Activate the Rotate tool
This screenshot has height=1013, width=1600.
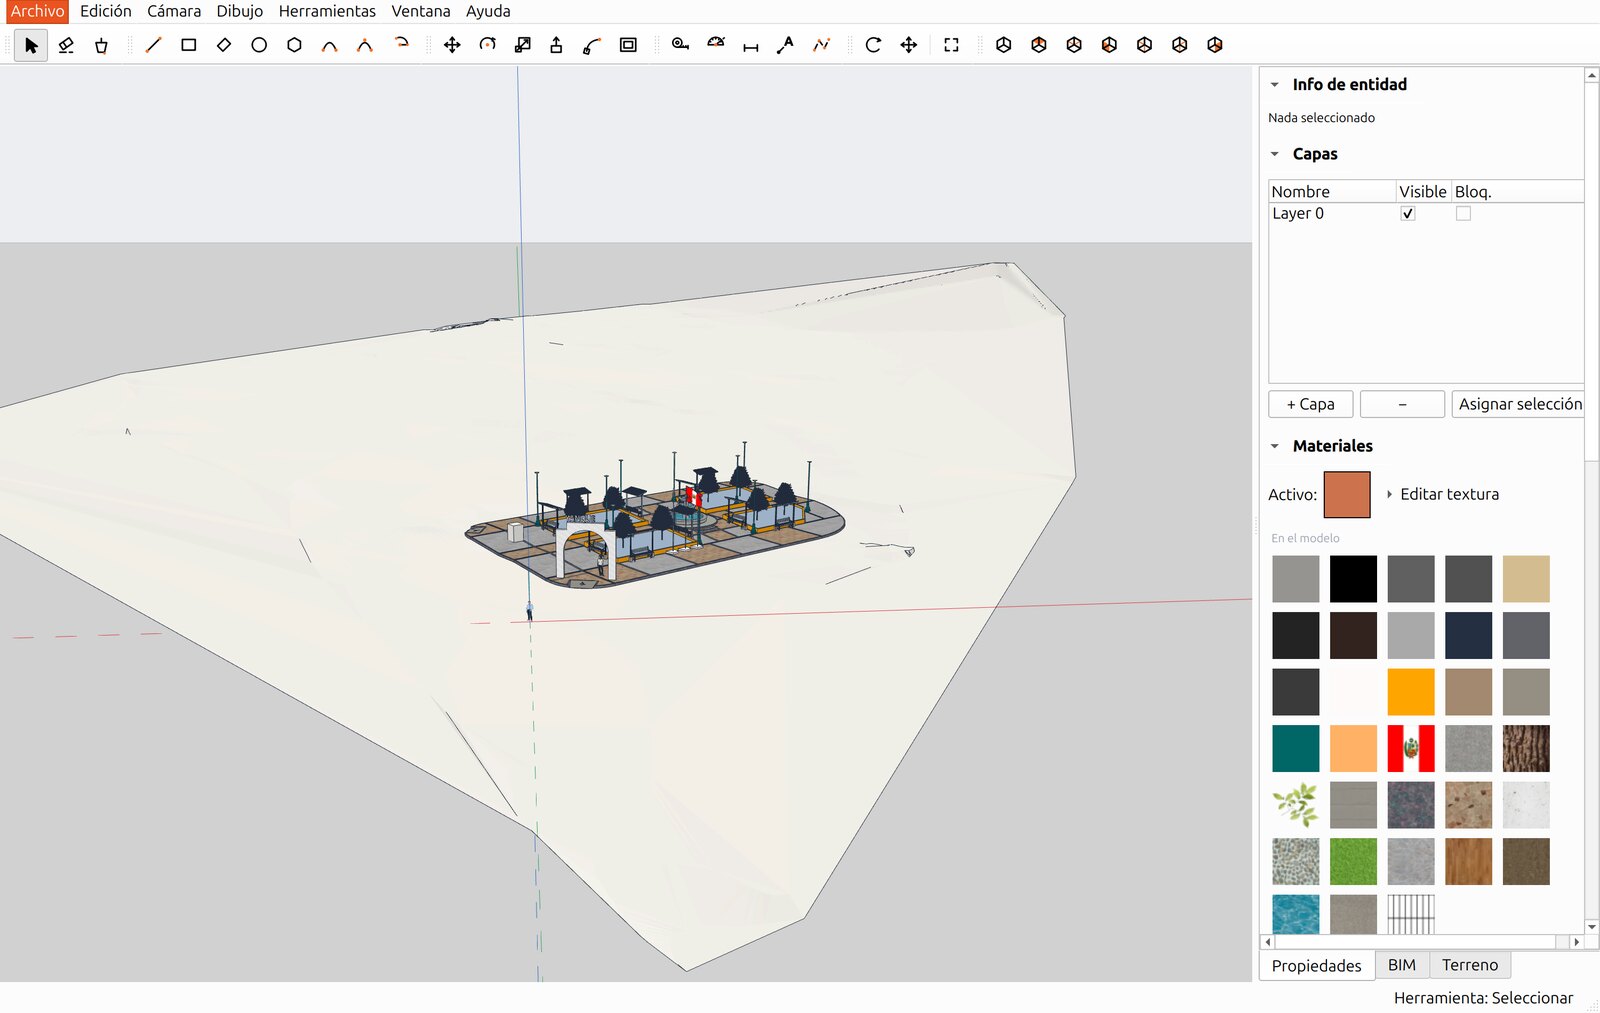(487, 45)
